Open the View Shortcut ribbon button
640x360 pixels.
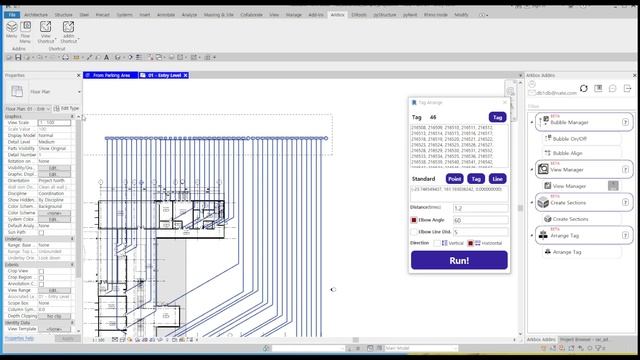46,32
